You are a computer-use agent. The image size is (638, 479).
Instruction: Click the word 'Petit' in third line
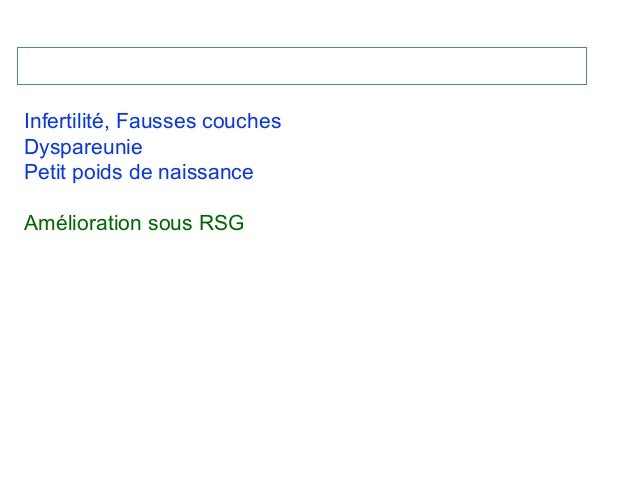coord(43,173)
